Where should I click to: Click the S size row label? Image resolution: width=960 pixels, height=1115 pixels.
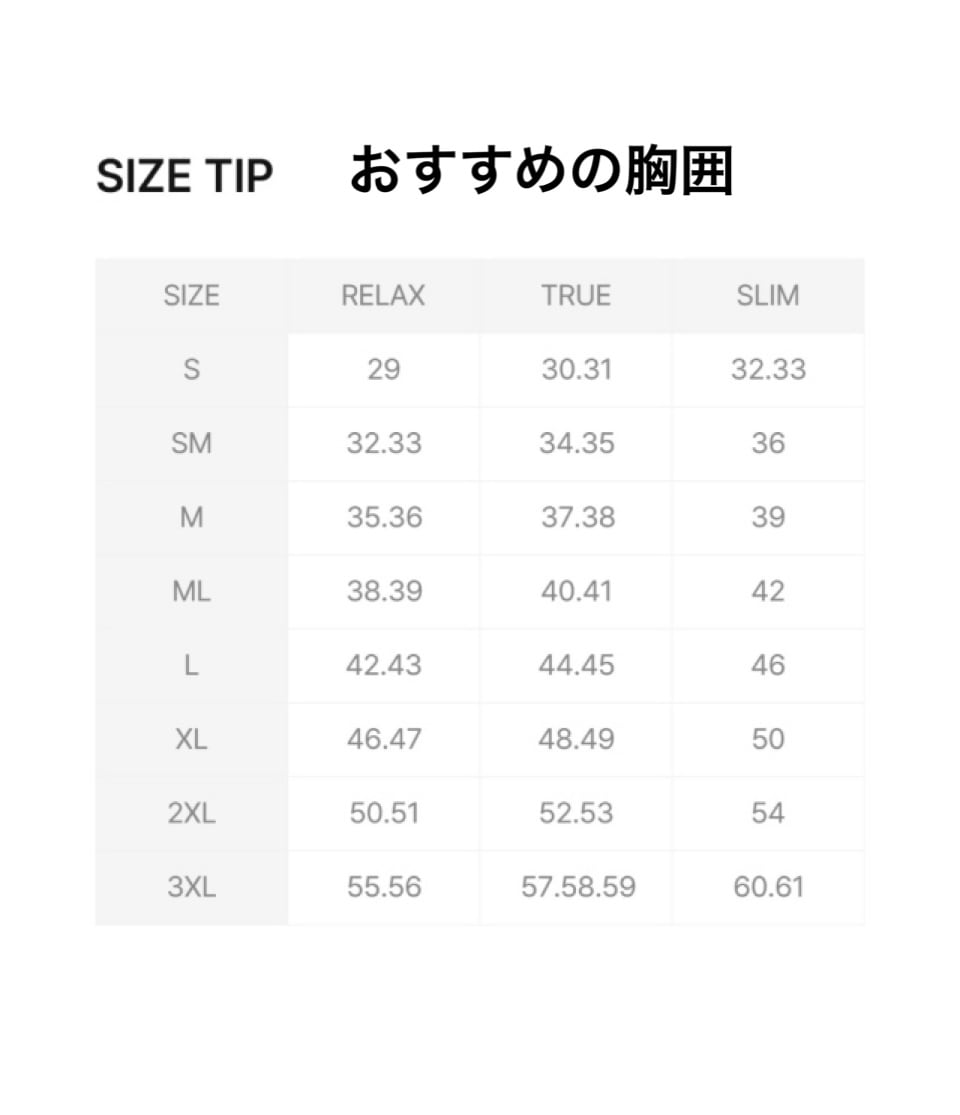coord(191,370)
